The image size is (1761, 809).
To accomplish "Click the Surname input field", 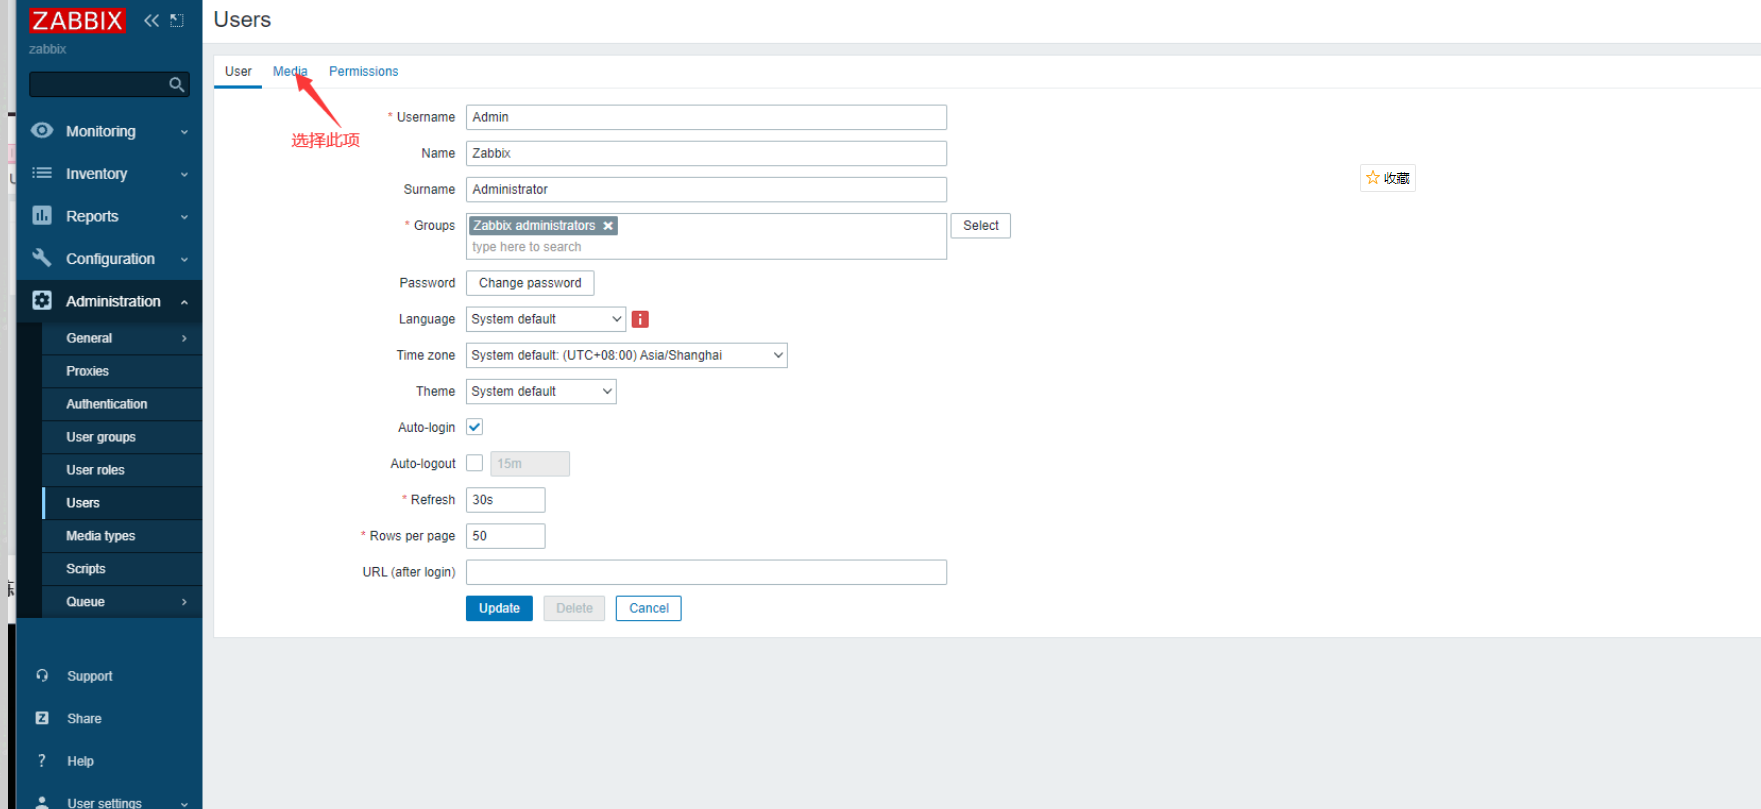I will tap(706, 189).
